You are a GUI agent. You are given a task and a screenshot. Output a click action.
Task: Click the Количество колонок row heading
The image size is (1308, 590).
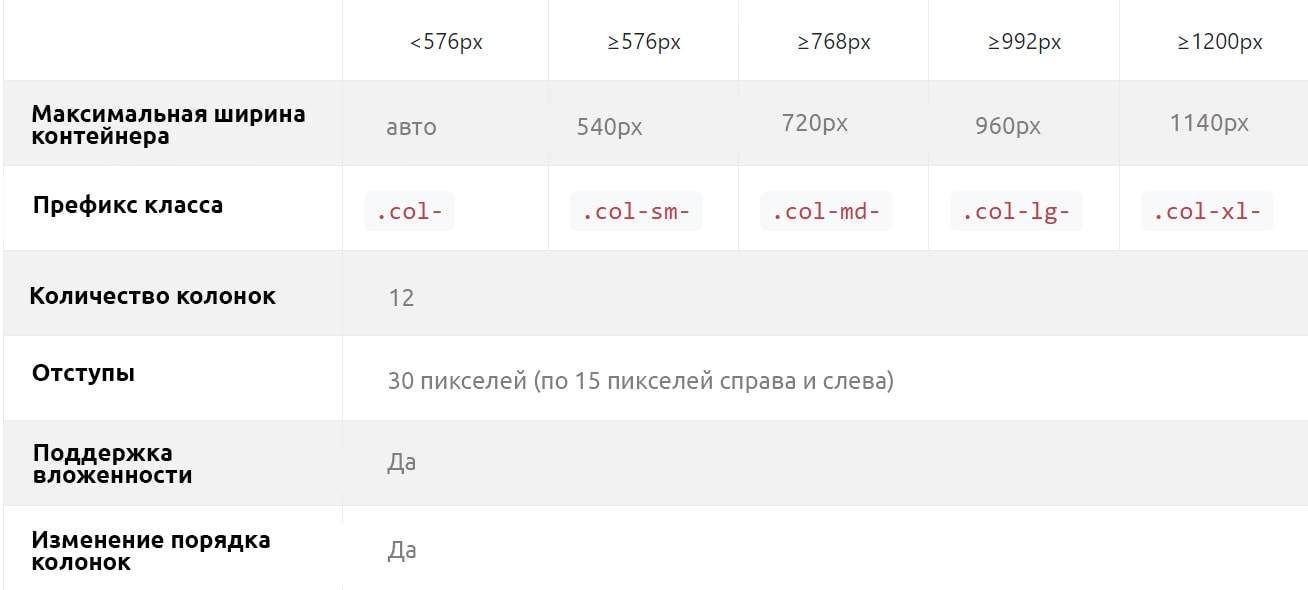(x=152, y=296)
